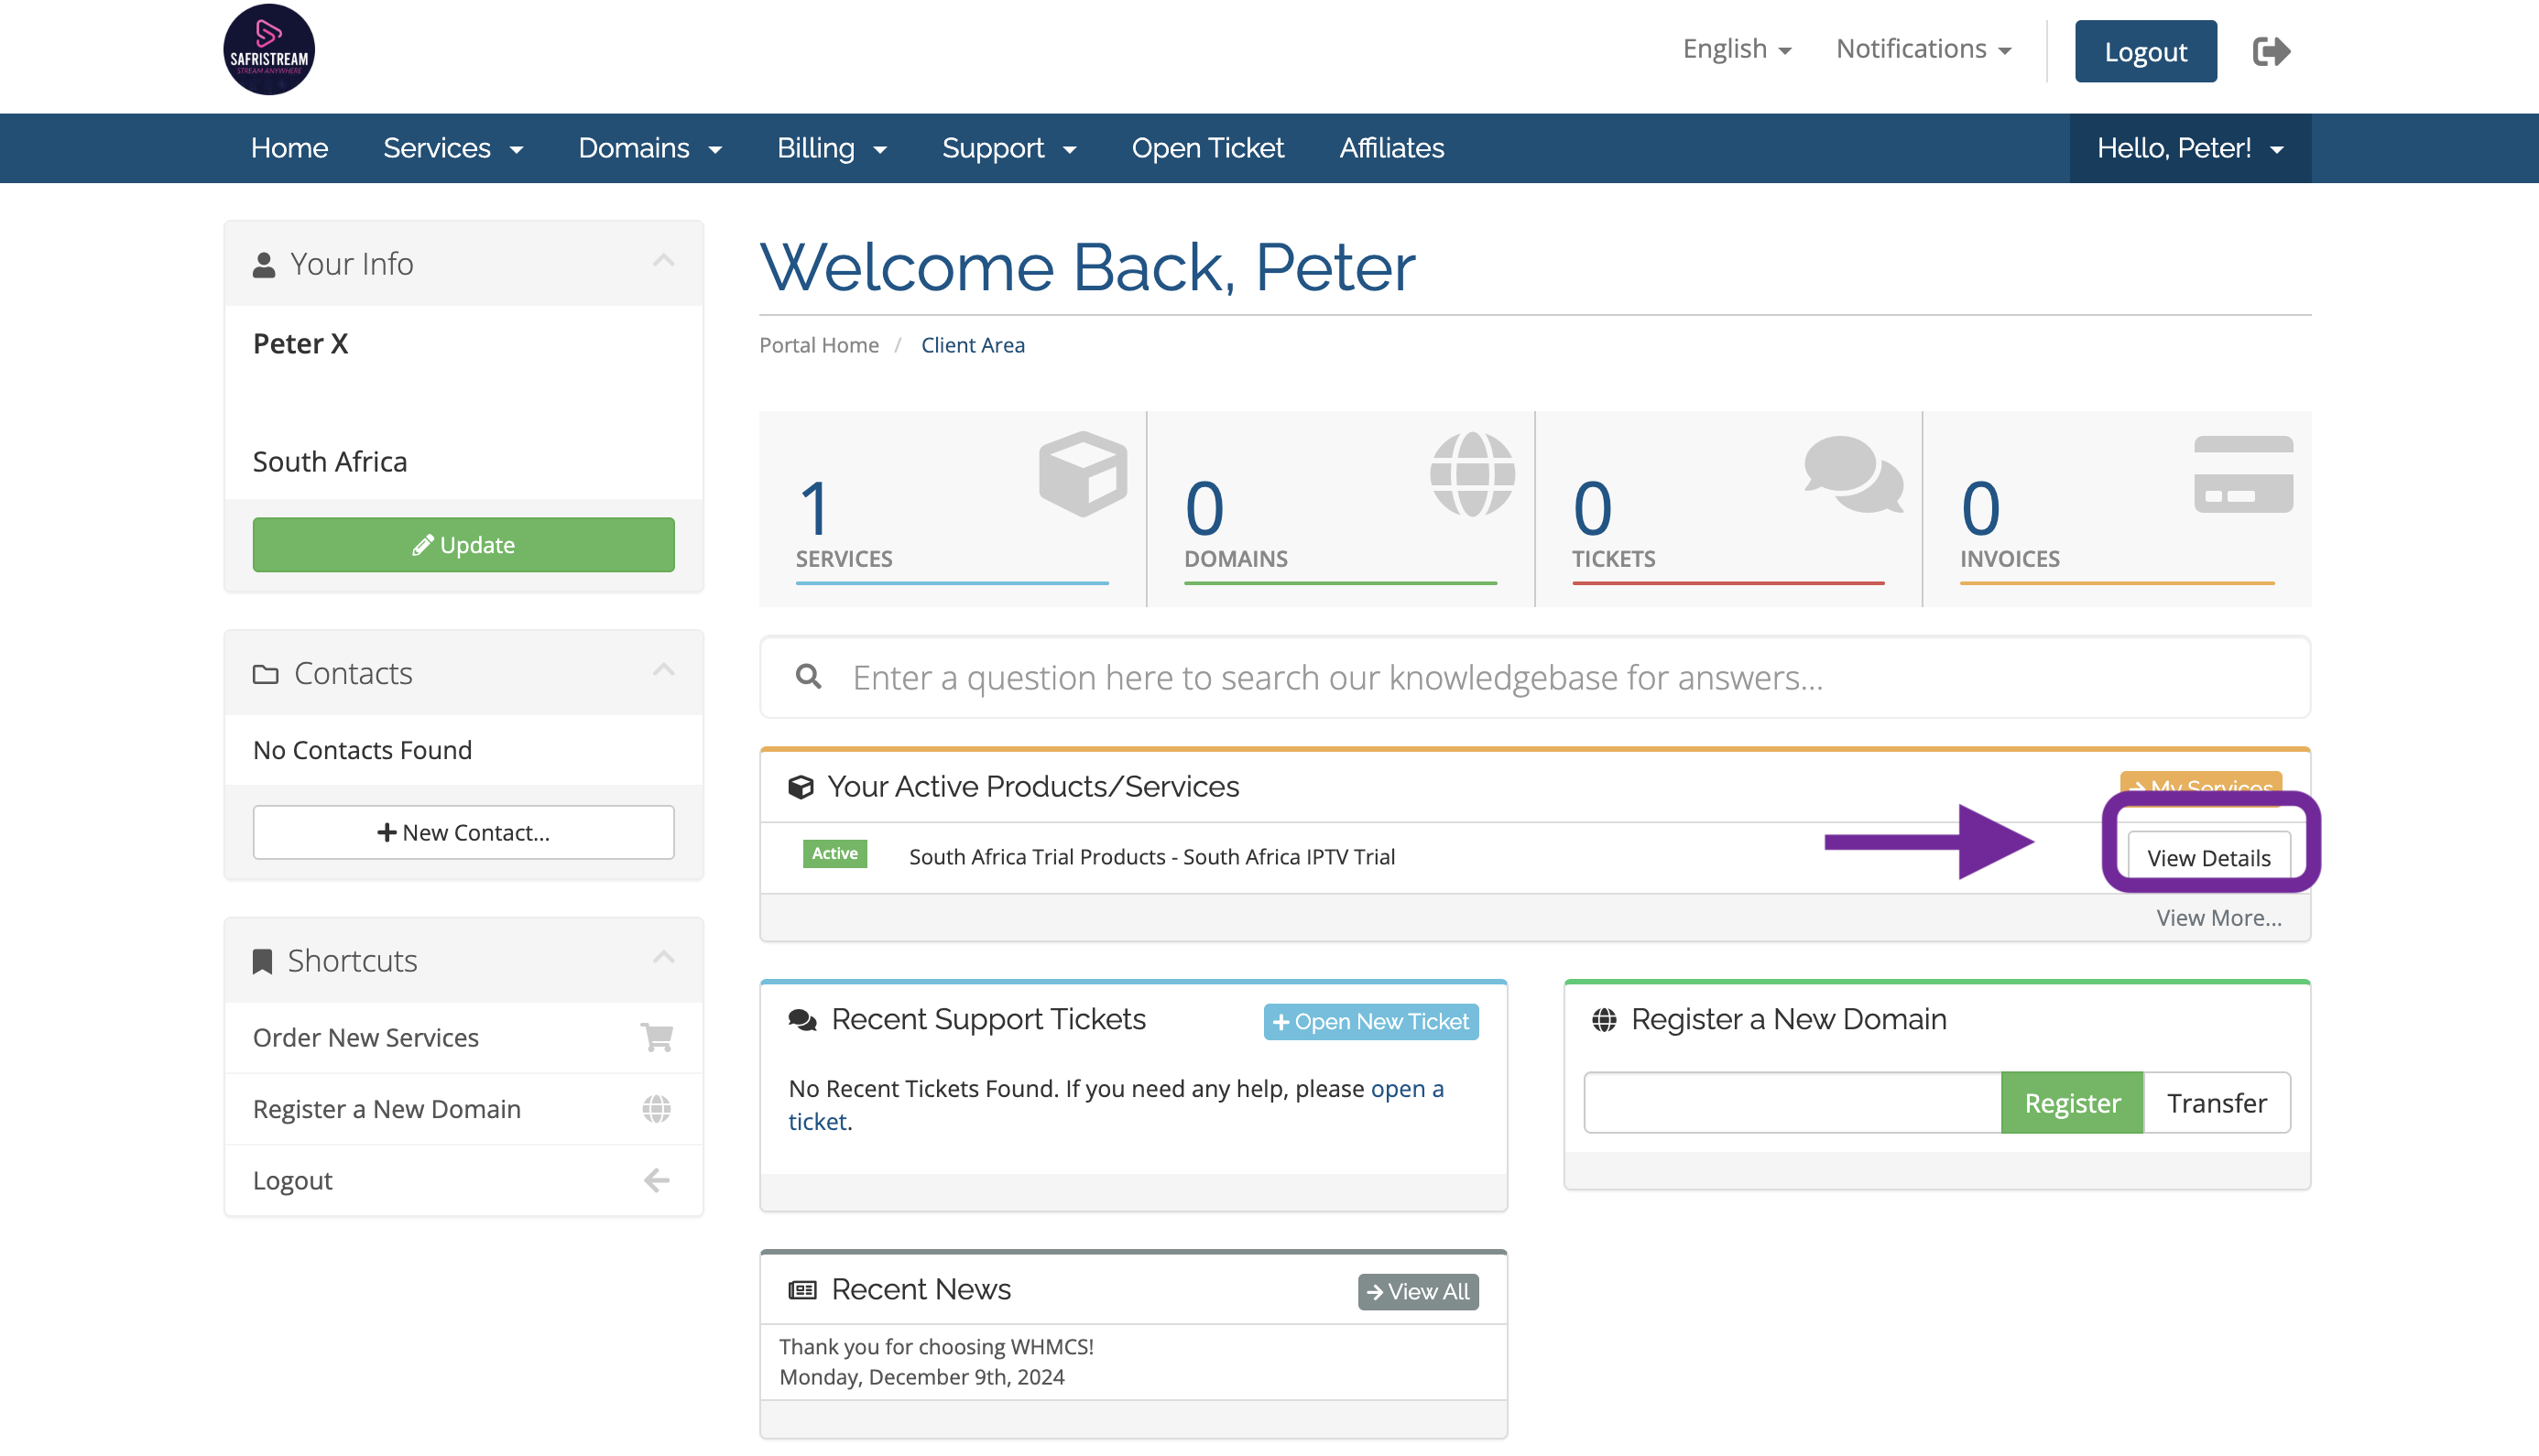The image size is (2539, 1456).
Task: Open the English language dropdown
Action: tap(1737, 49)
